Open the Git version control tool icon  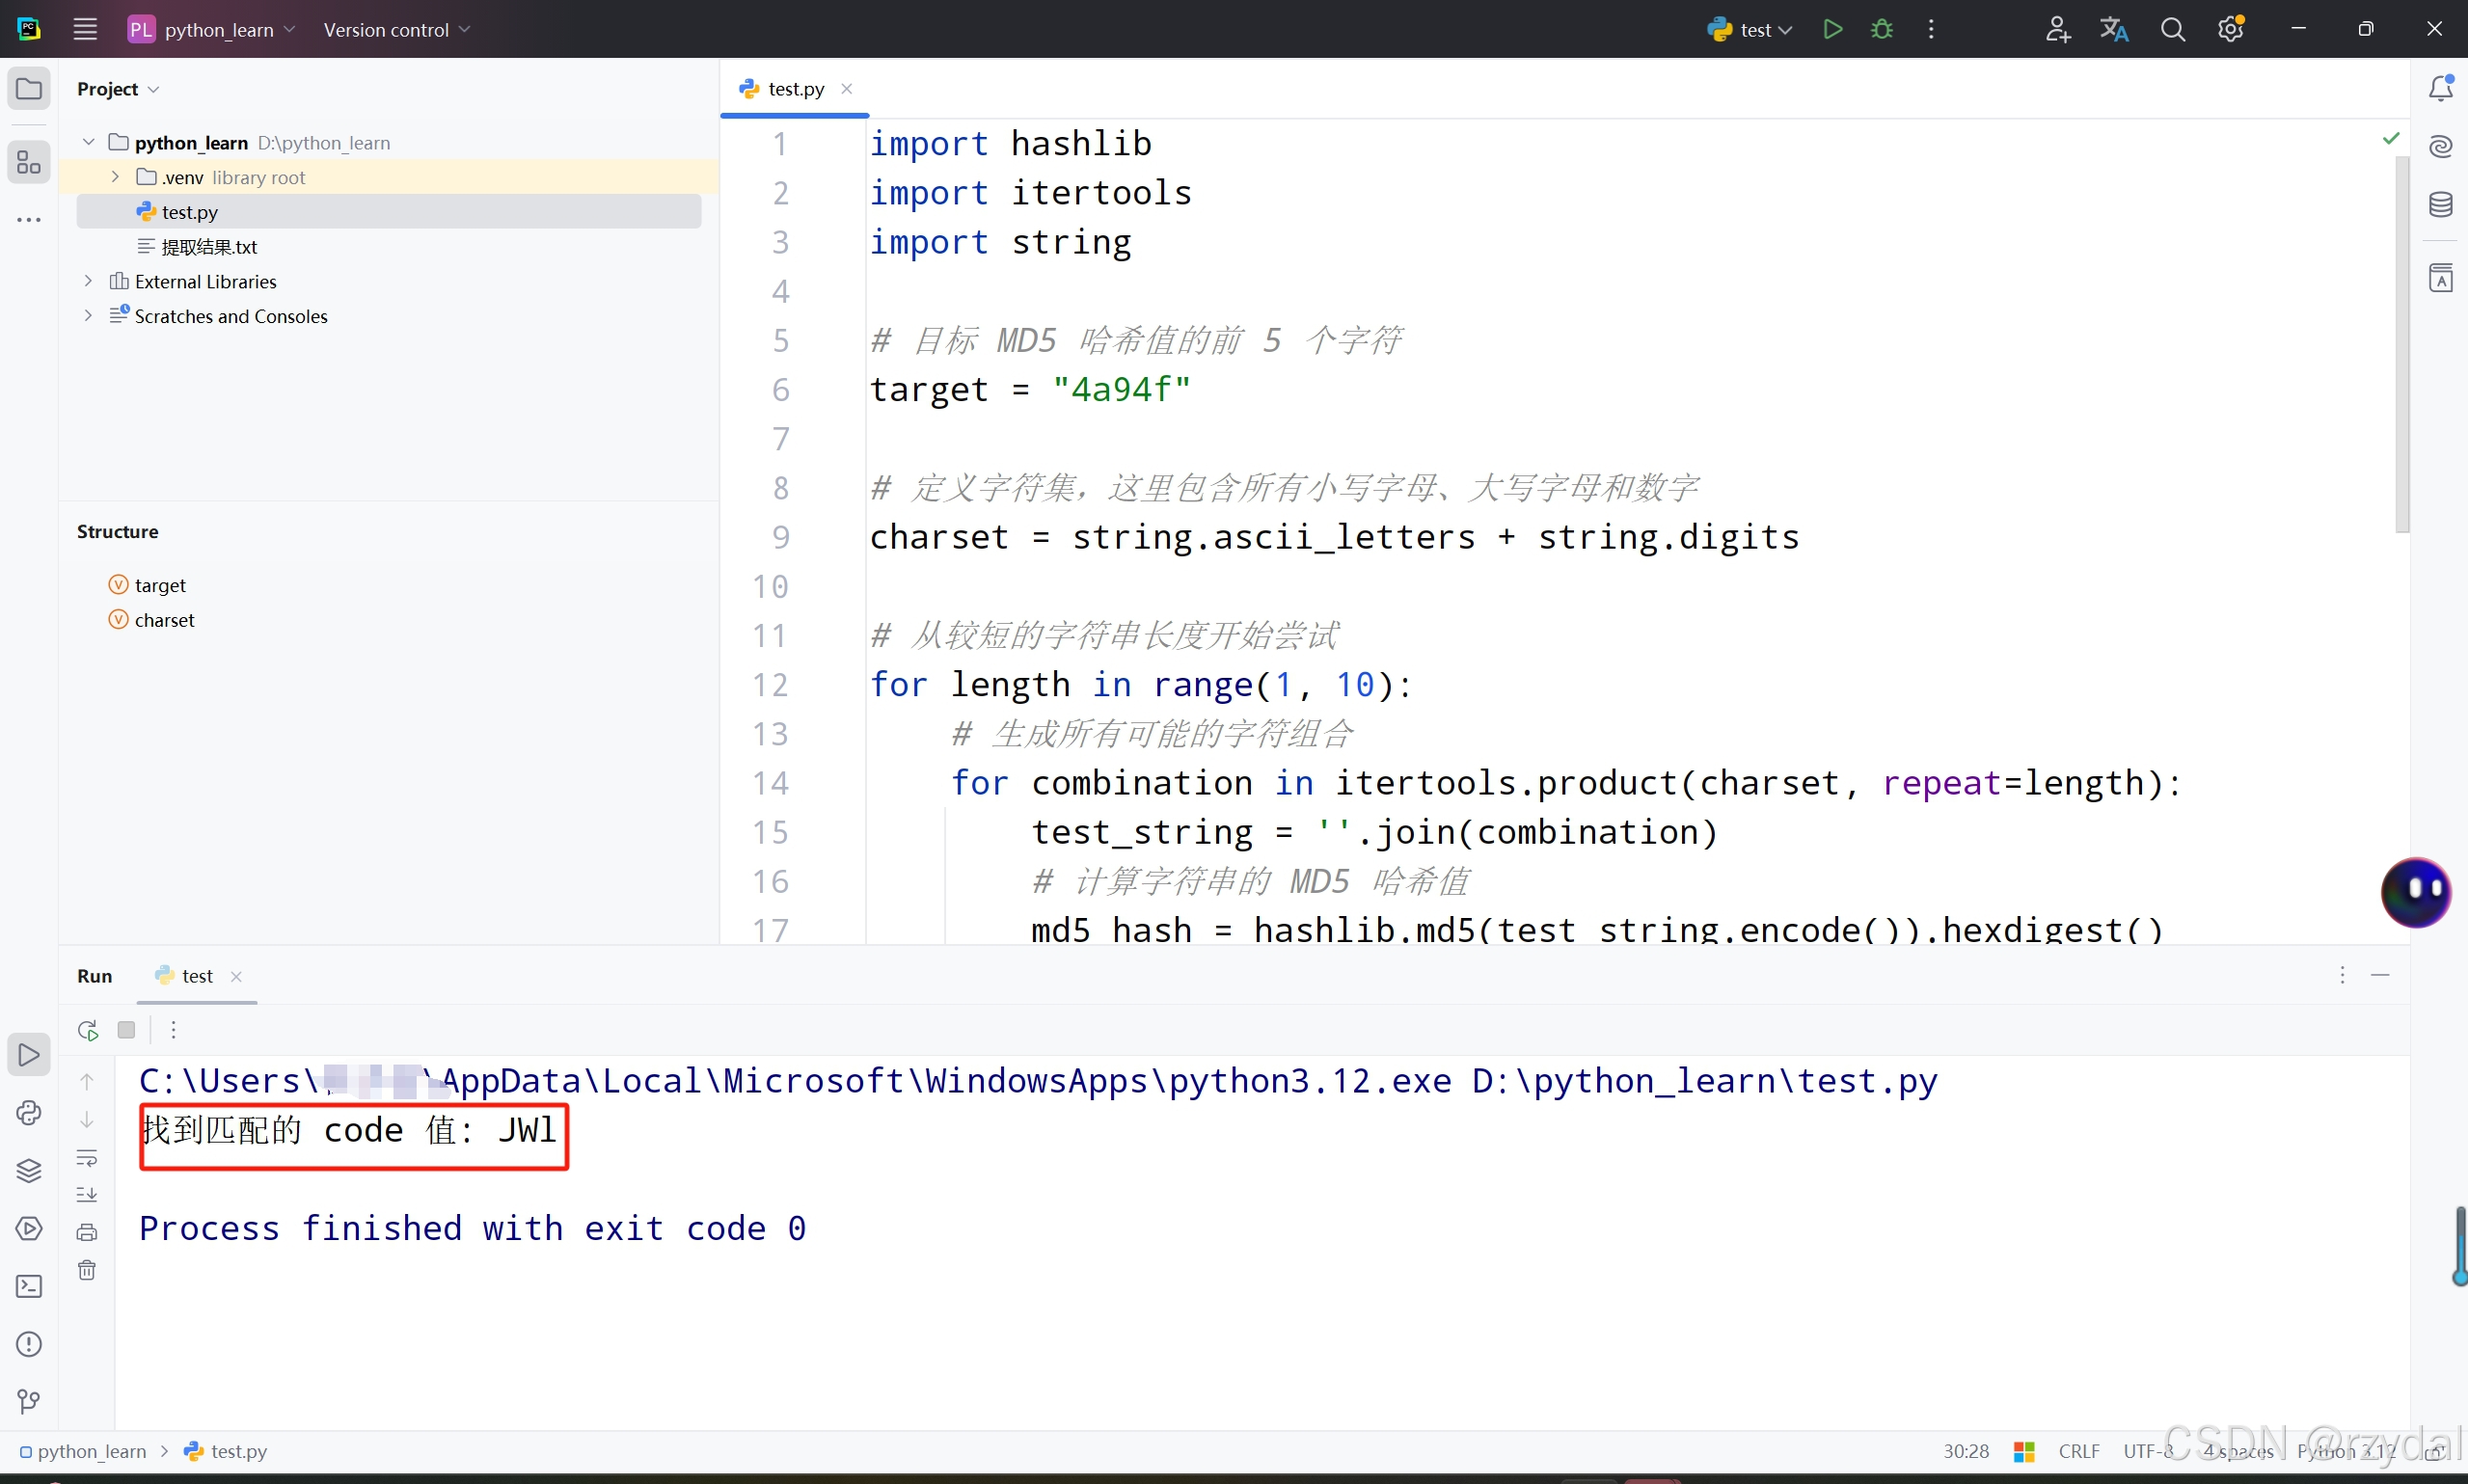[x=29, y=1402]
